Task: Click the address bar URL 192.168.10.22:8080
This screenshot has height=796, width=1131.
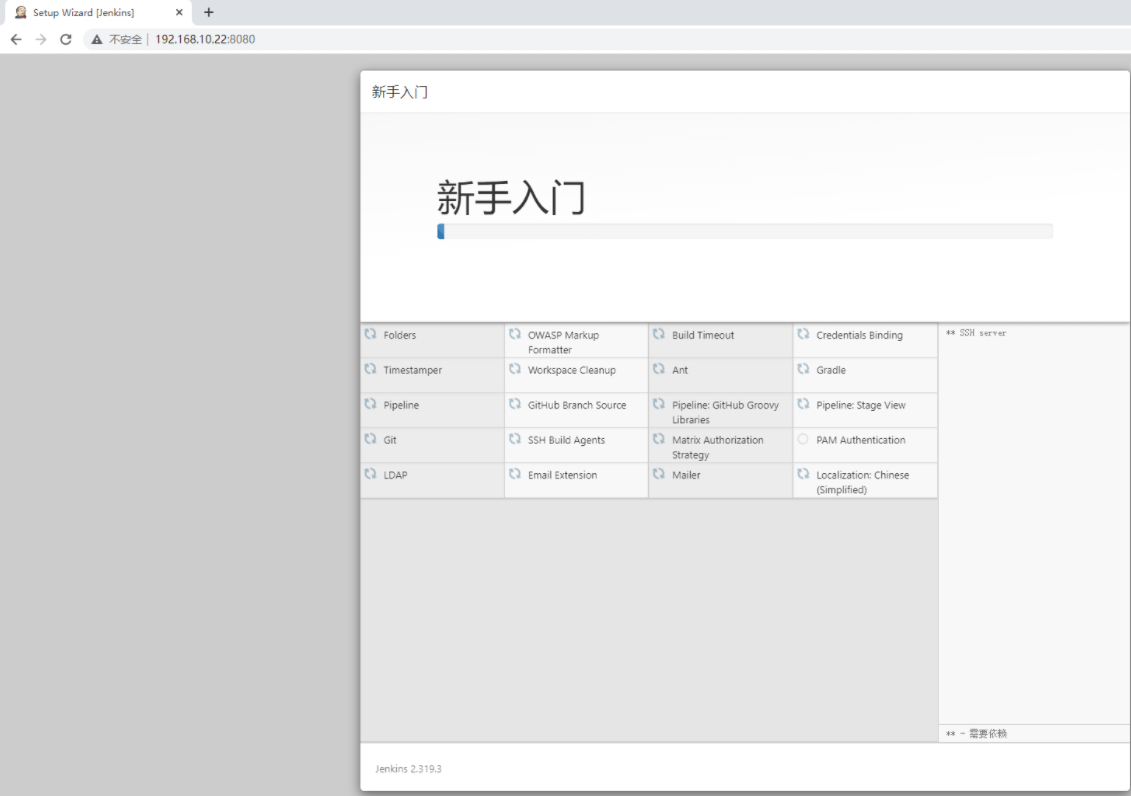Action: click(x=205, y=39)
